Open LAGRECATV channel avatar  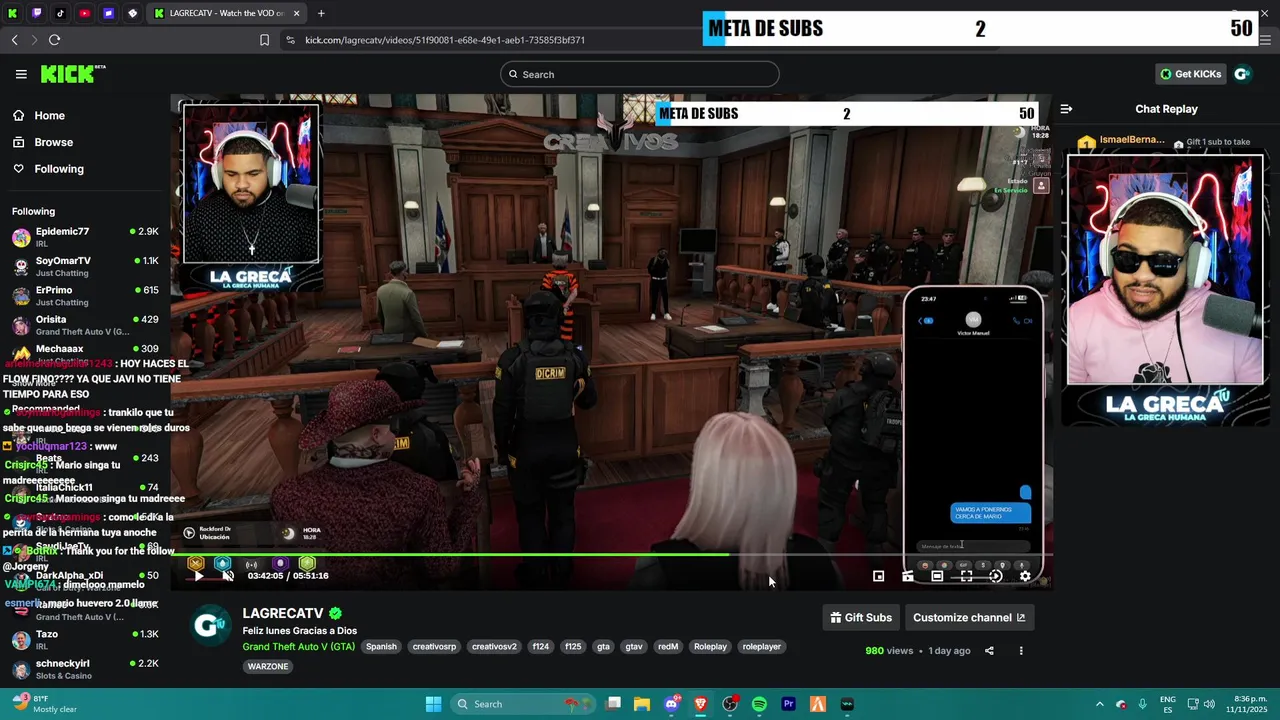point(210,625)
